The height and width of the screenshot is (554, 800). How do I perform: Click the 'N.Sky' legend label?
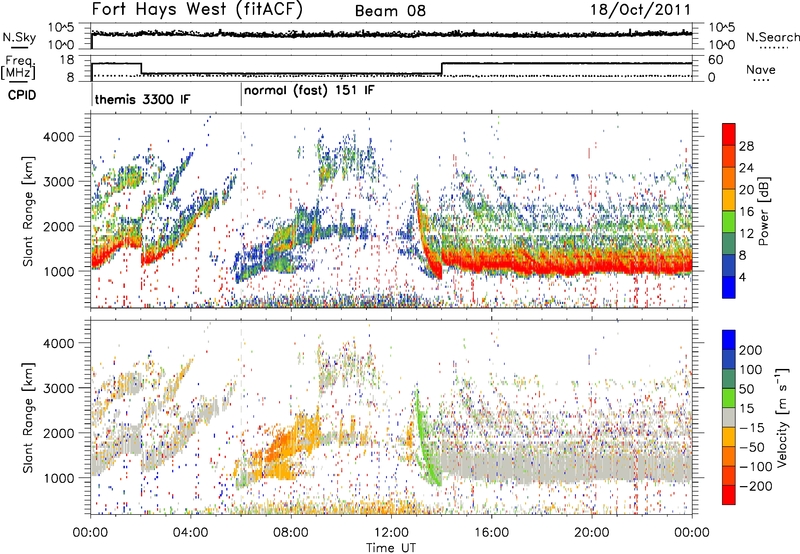click(x=19, y=37)
